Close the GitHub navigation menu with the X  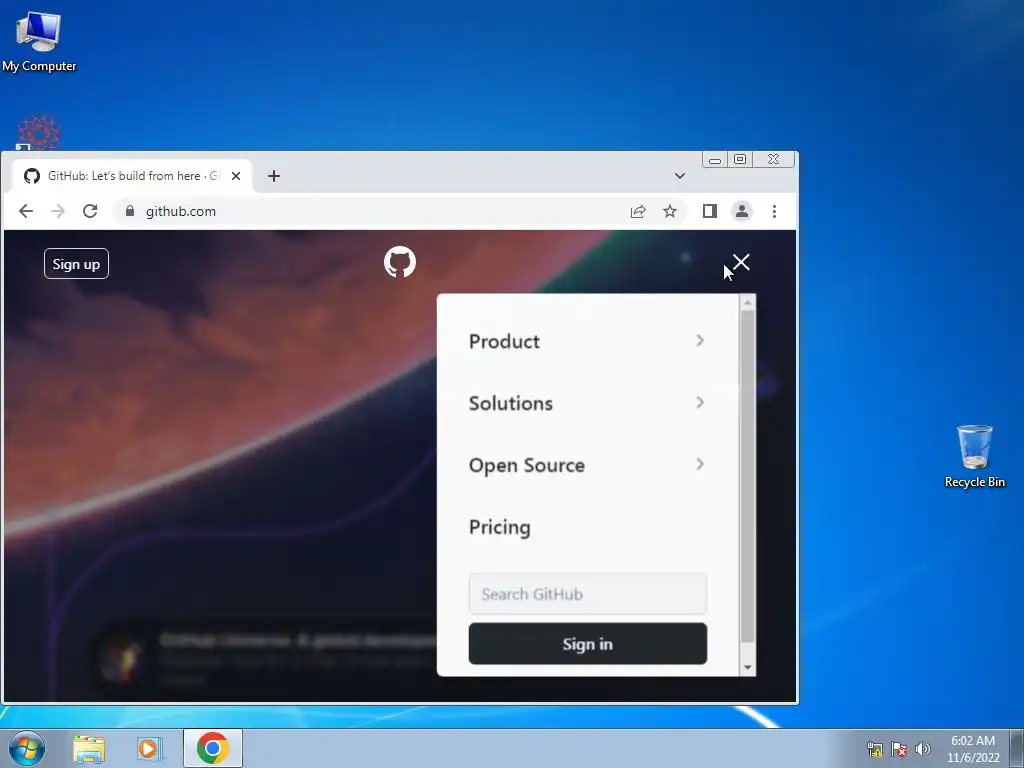pyautogui.click(x=741, y=262)
